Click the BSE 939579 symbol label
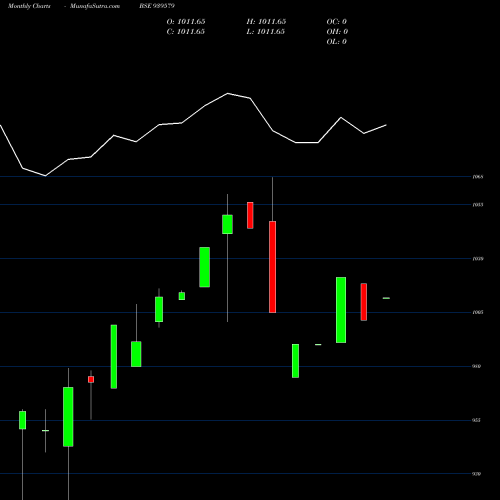The height and width of the screenshot is (500, 500). click(157, 6)
